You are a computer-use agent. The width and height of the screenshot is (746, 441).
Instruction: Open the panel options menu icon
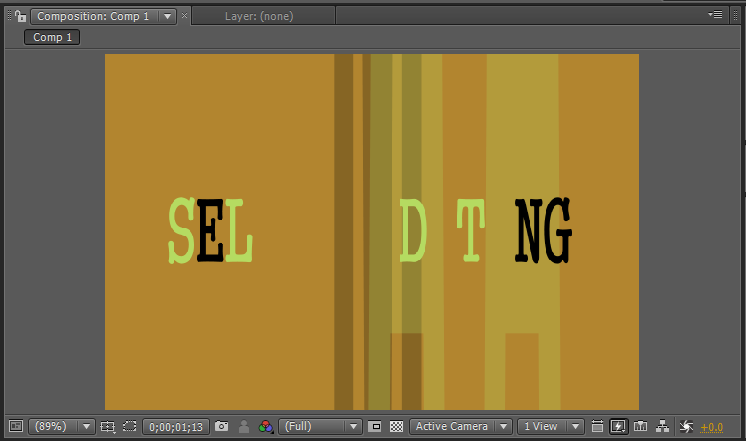click(x=715, y=15)
